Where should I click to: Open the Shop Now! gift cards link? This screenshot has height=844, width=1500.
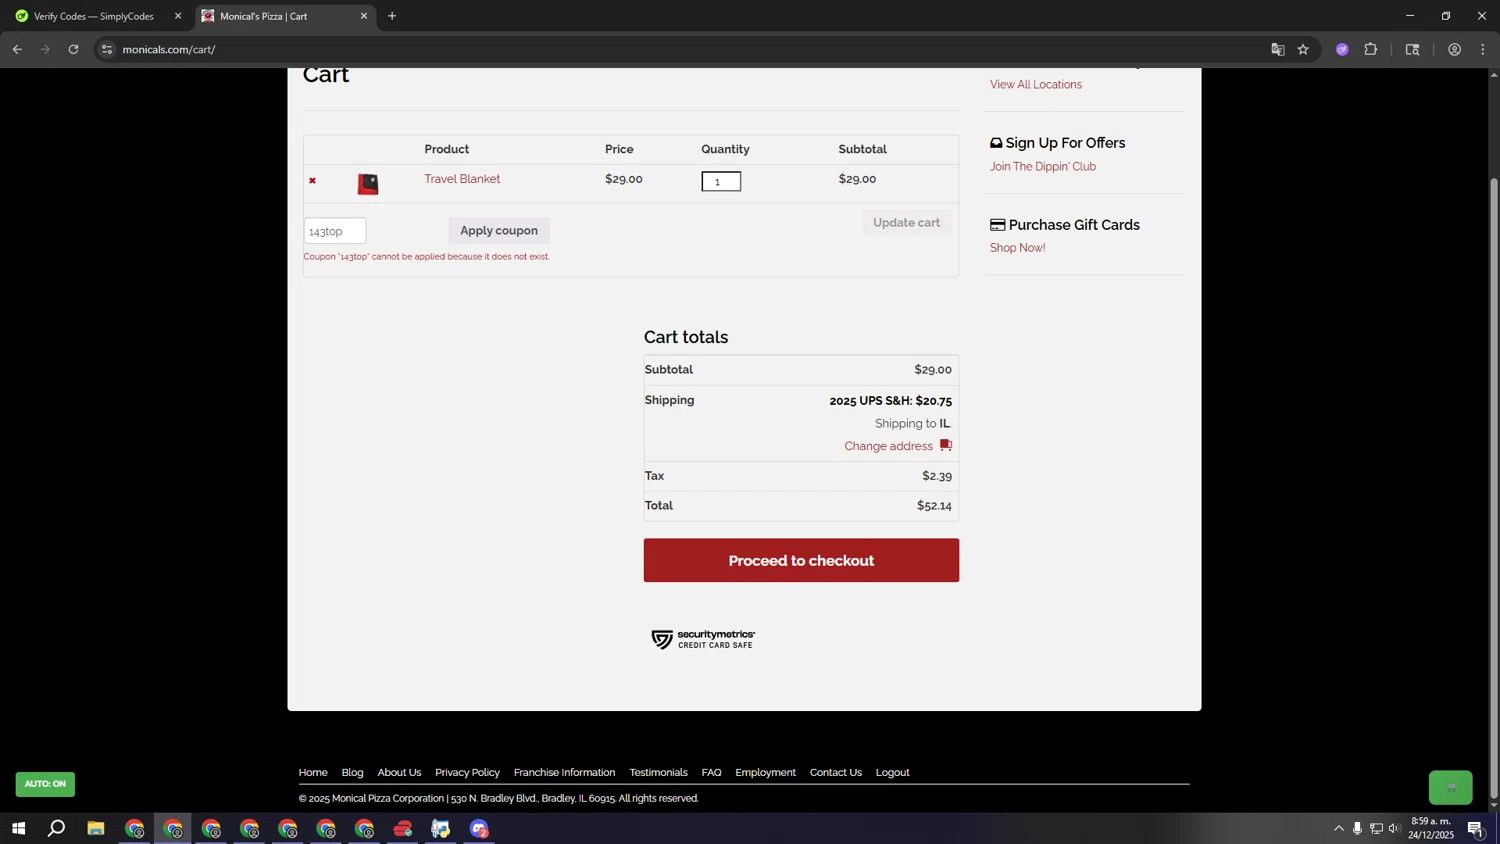pyautogui.click(x=1018, y=248)
